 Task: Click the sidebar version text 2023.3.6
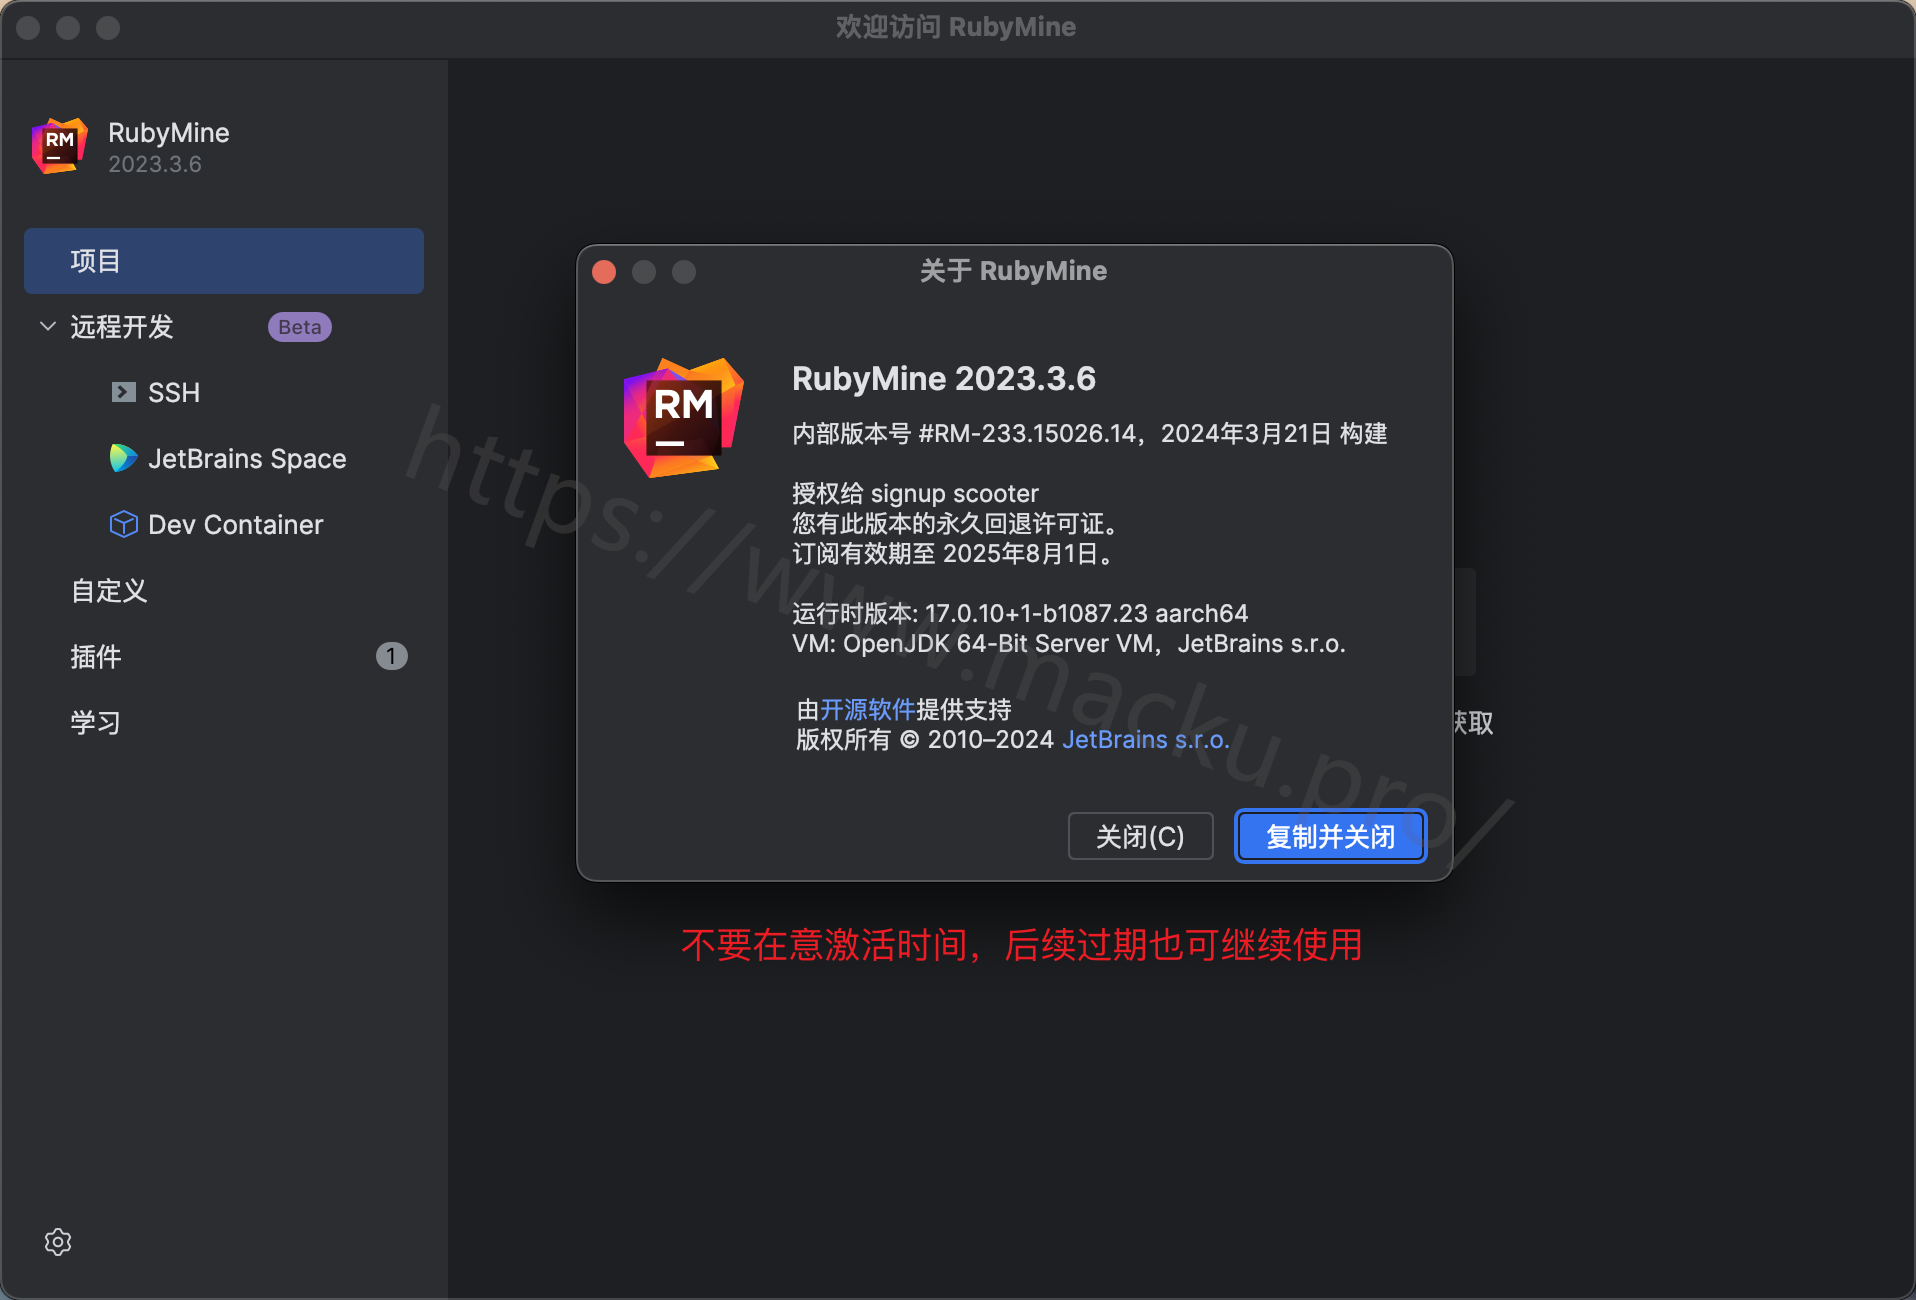pos(155,164)
